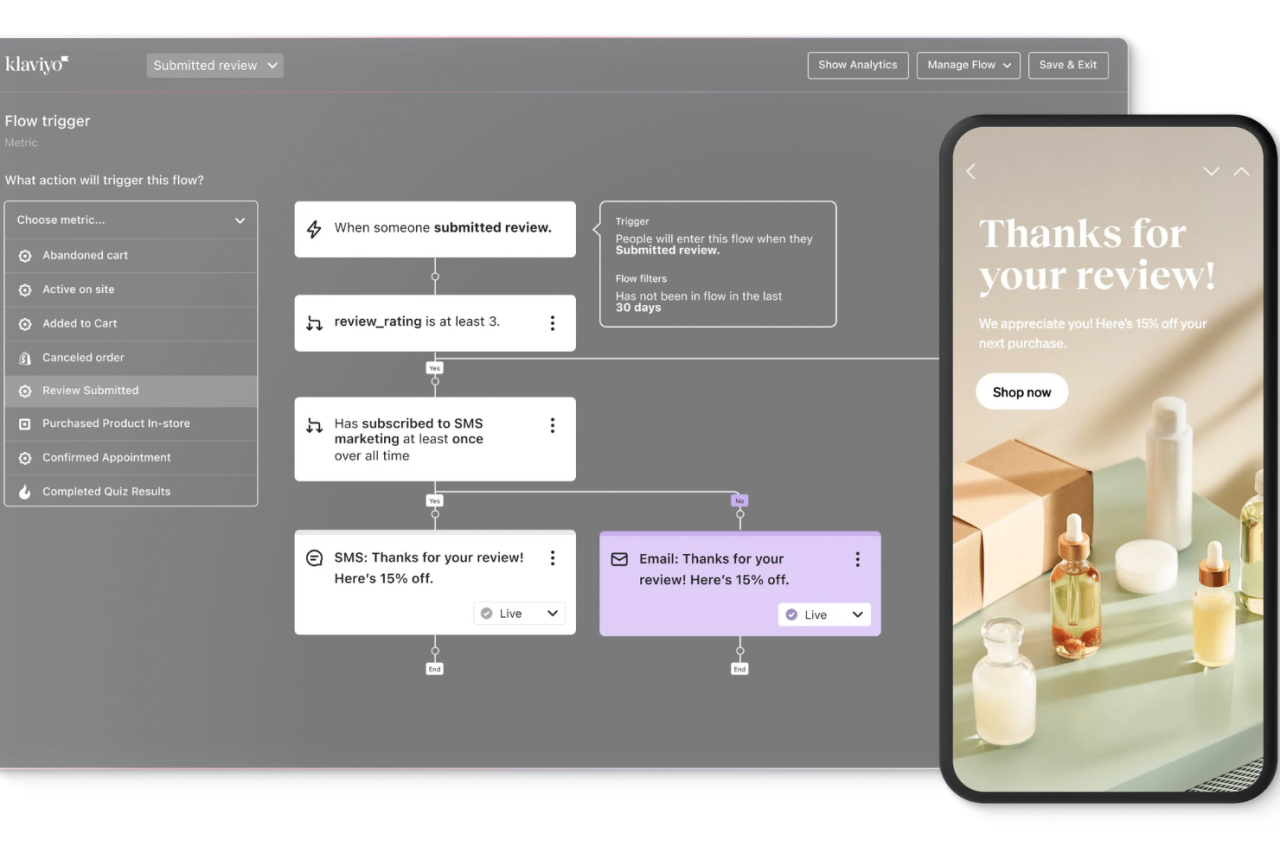Click Shop now in the phone preview
Screen dimensions: 1280x853
coord(1021,391)
